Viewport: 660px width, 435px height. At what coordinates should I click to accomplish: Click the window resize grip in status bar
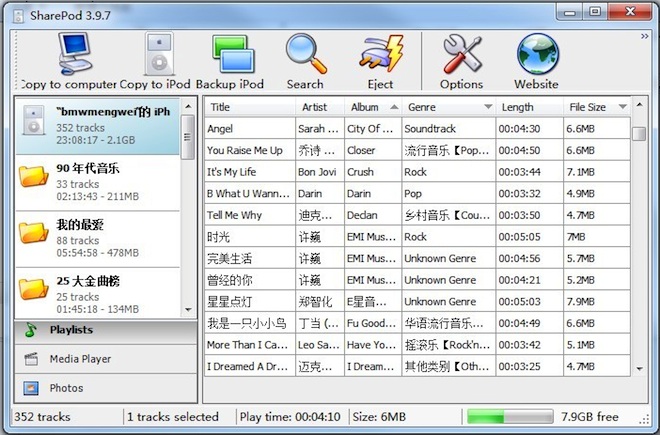point(644,419)
